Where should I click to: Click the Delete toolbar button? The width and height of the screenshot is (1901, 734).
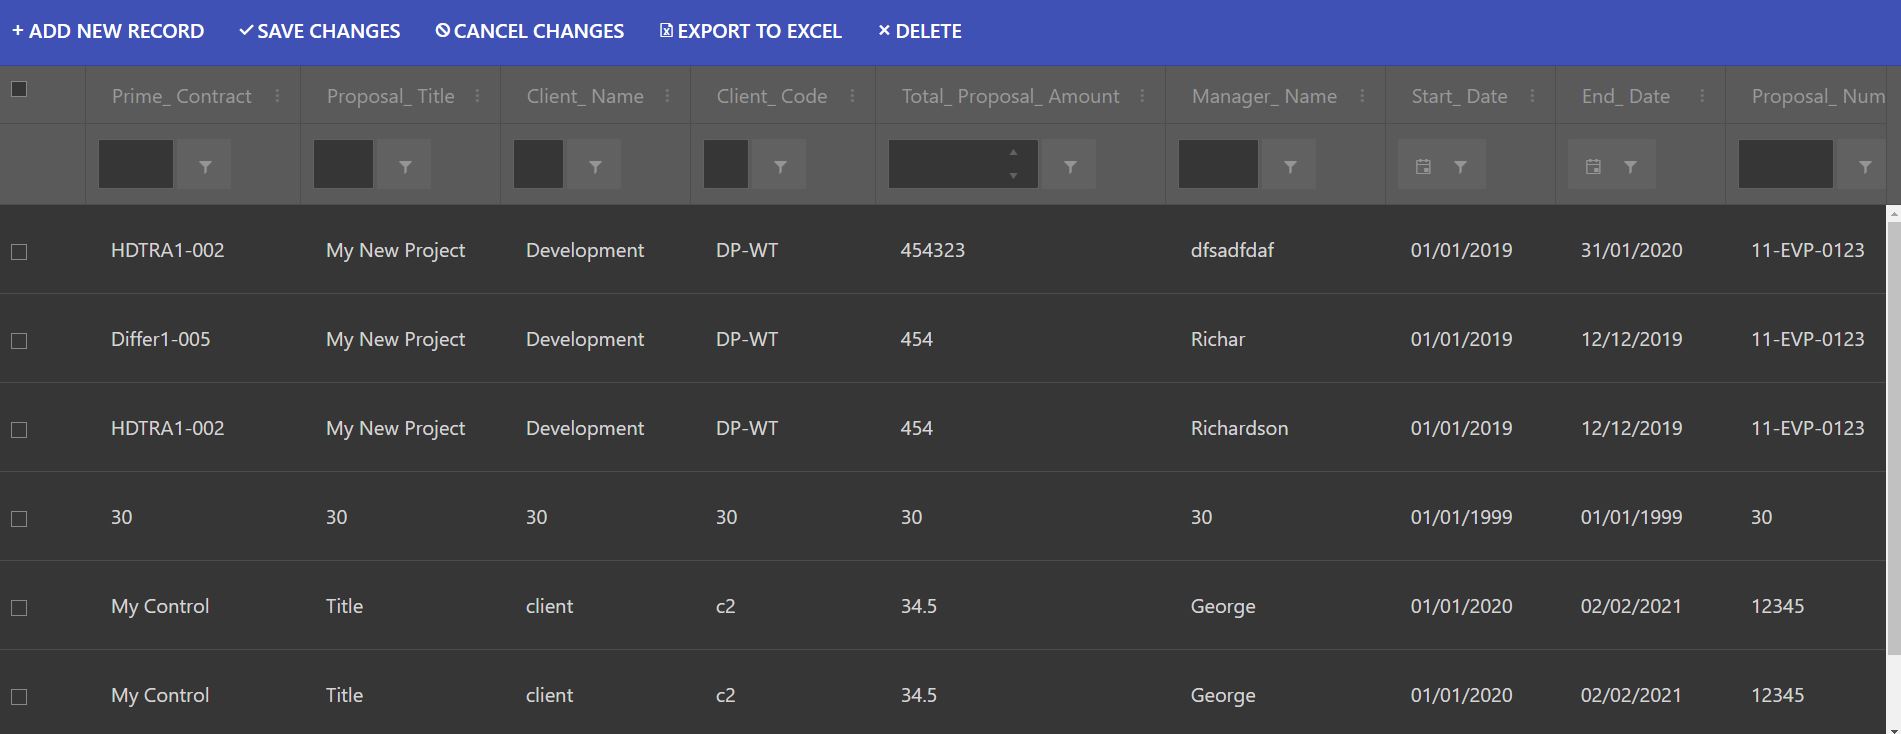coord(920,31)
